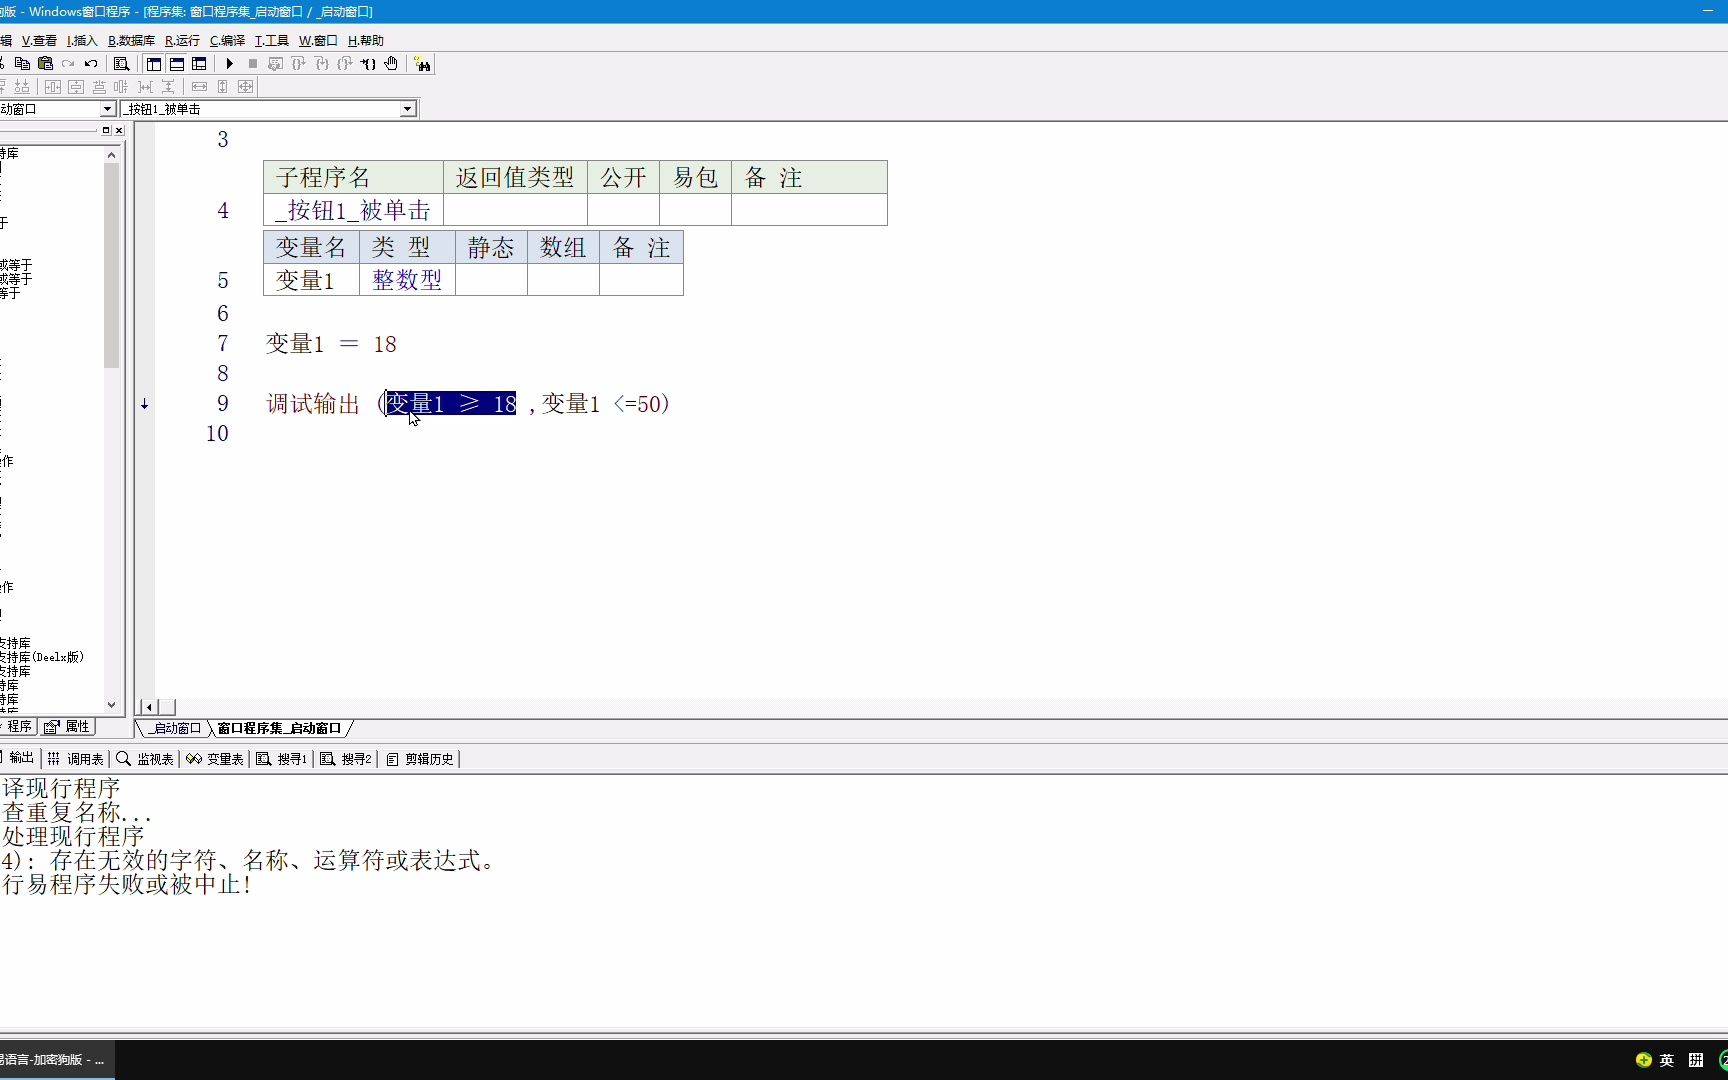This screenshot has width=1728, height=1080.
Task: Click the Undo icon
Action: click(91, 63)
